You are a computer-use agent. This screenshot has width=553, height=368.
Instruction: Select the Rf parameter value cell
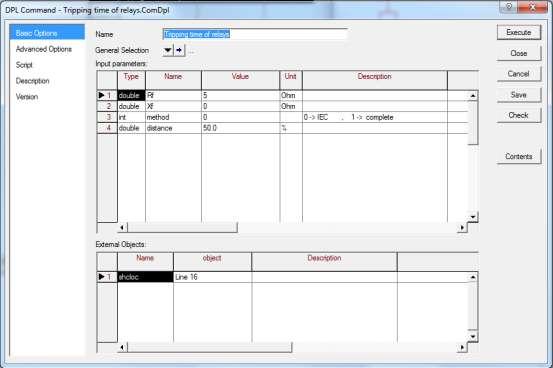pyautogui.click(x=241, y=96)
